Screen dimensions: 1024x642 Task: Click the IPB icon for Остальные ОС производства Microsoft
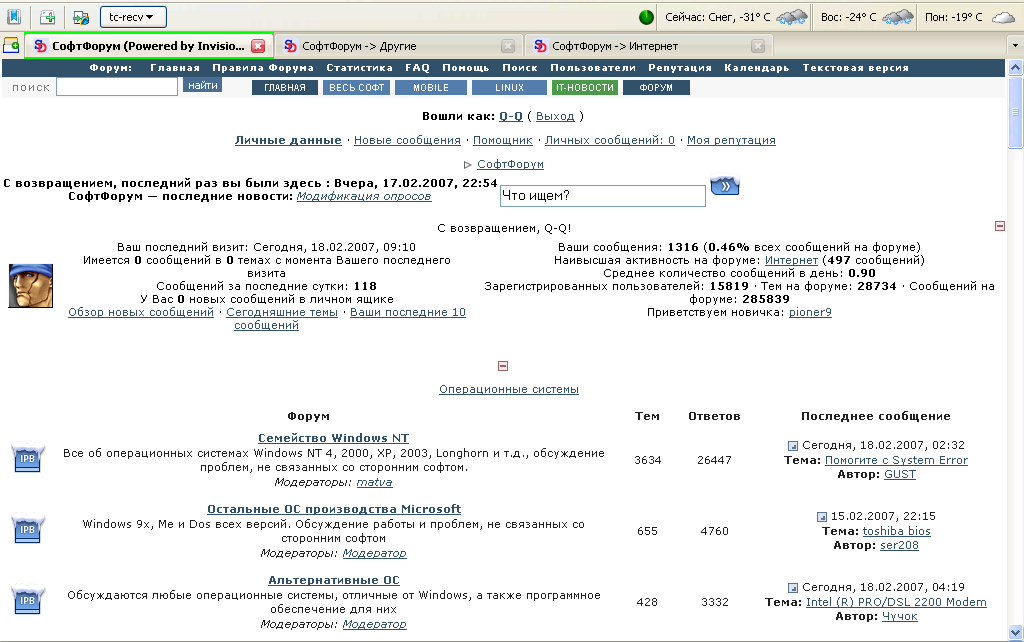(x=27, y=529)
